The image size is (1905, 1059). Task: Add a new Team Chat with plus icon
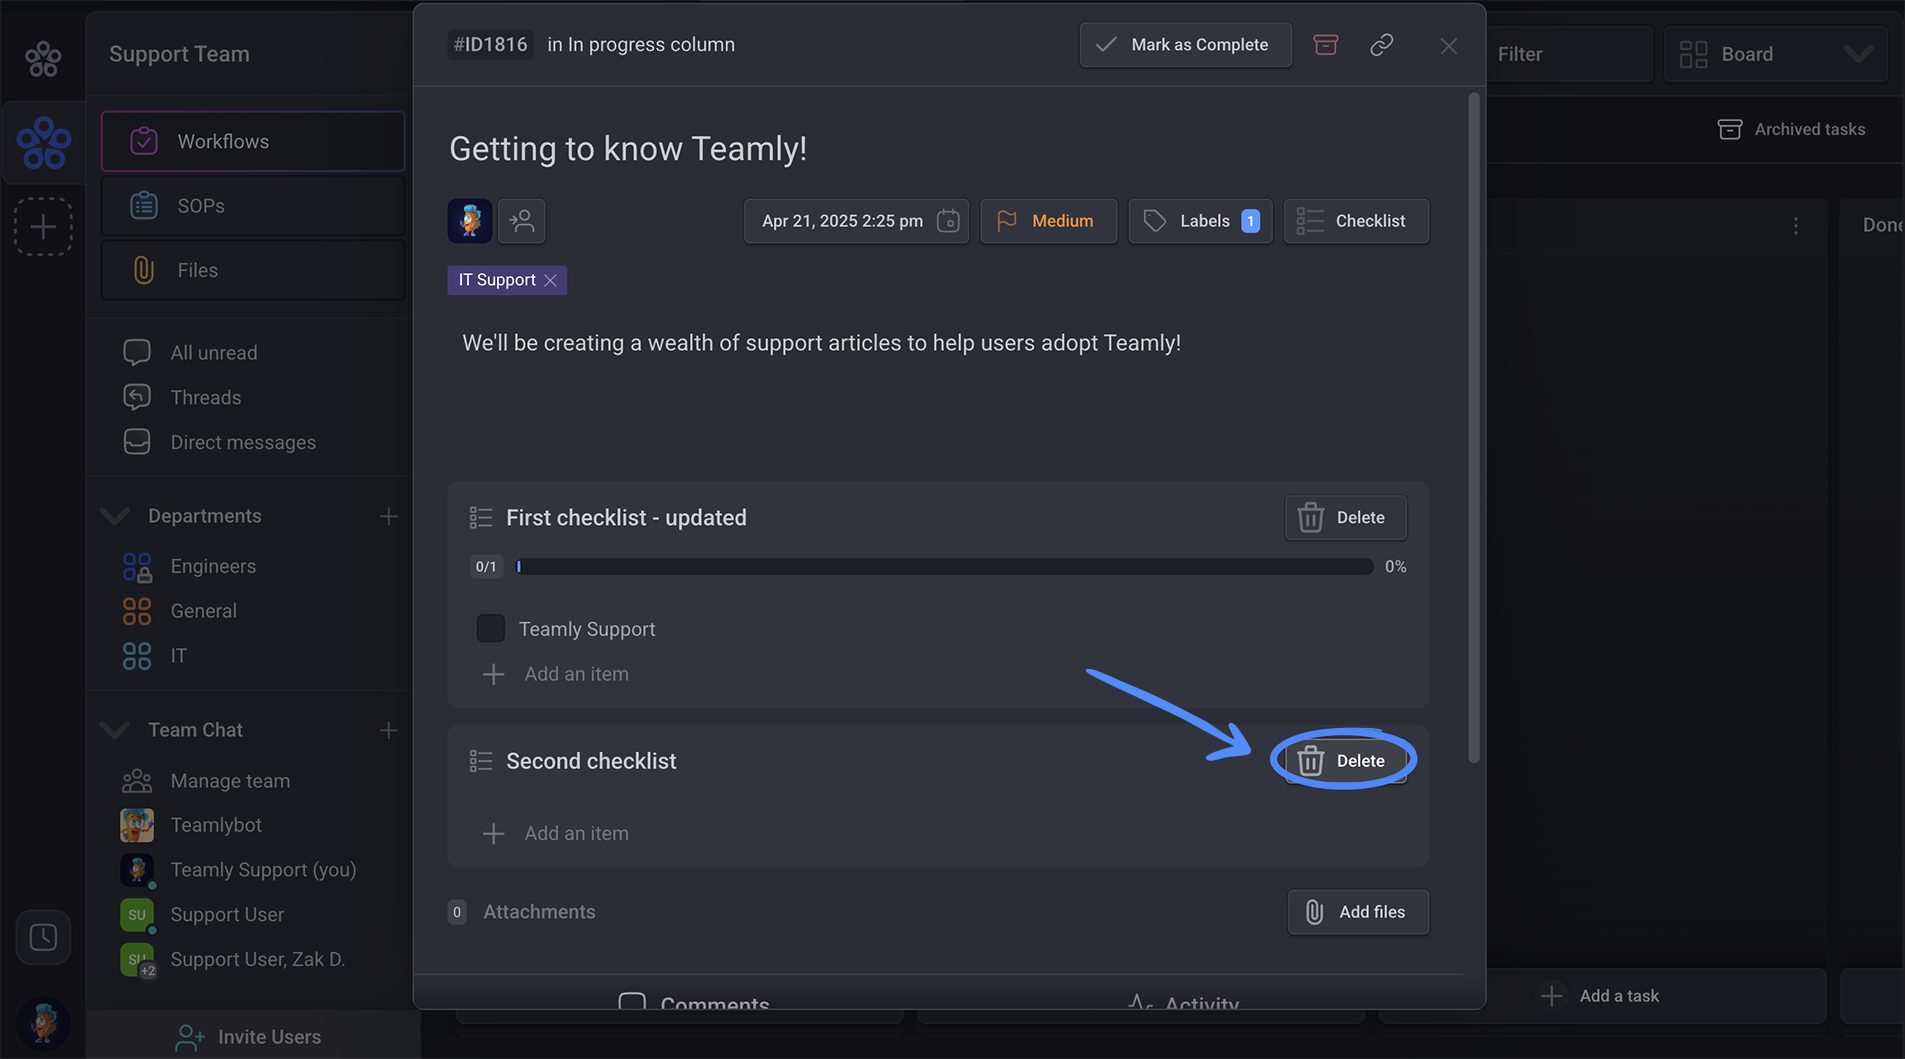(x=388, y=730)
